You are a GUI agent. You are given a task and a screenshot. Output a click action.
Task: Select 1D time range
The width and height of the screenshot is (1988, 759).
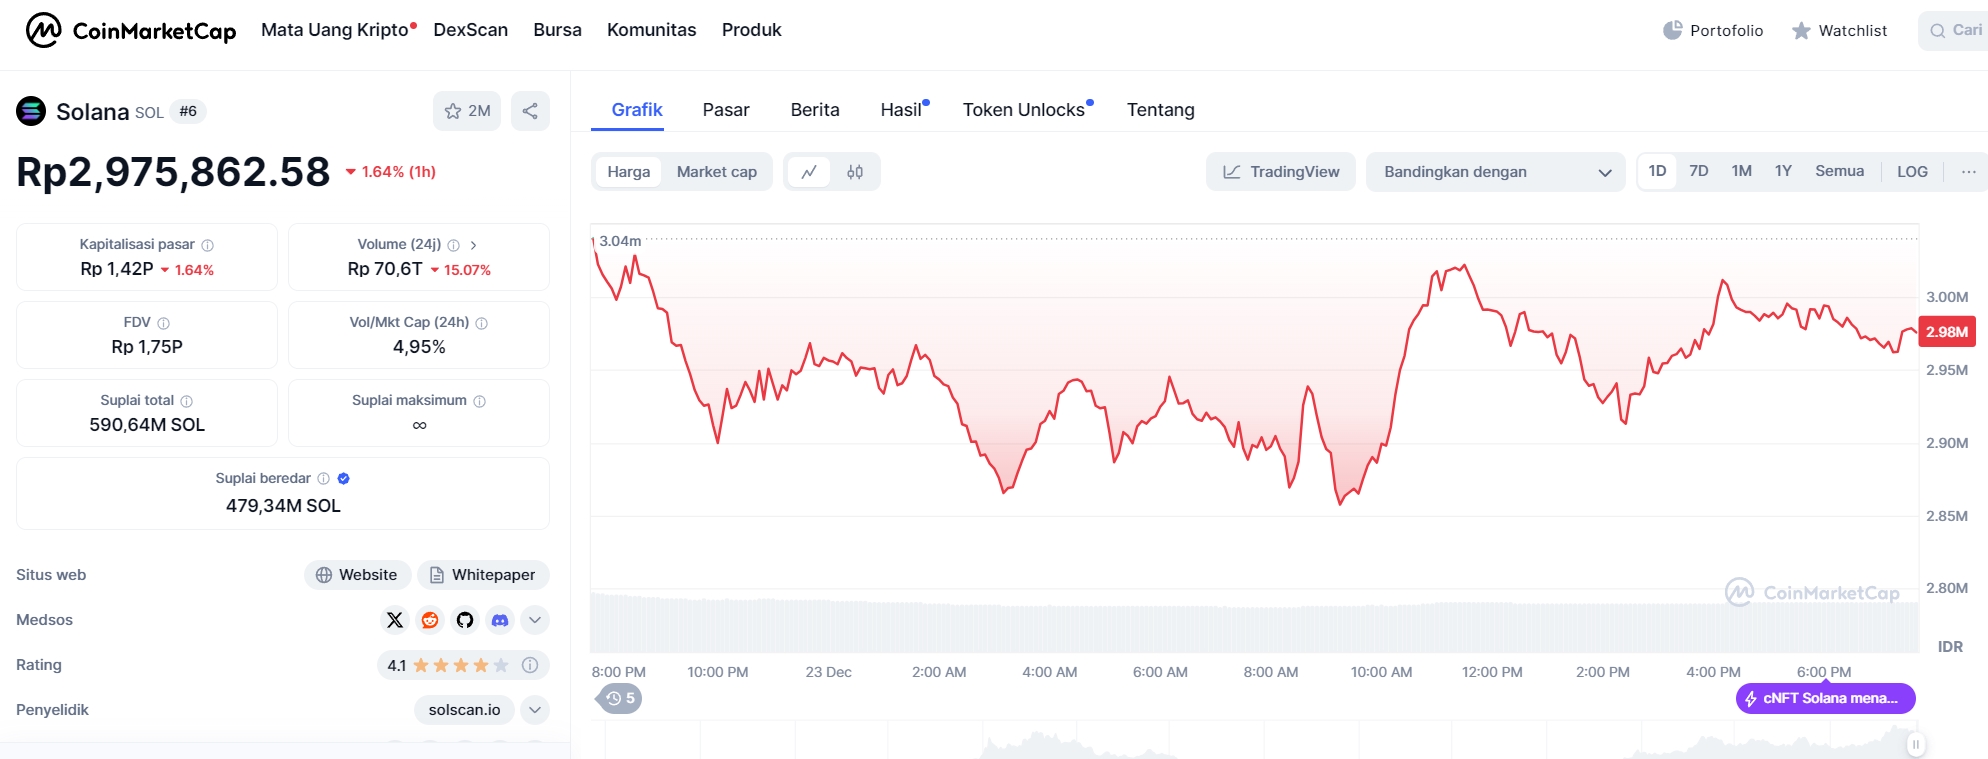click(x=1657, y=171)
